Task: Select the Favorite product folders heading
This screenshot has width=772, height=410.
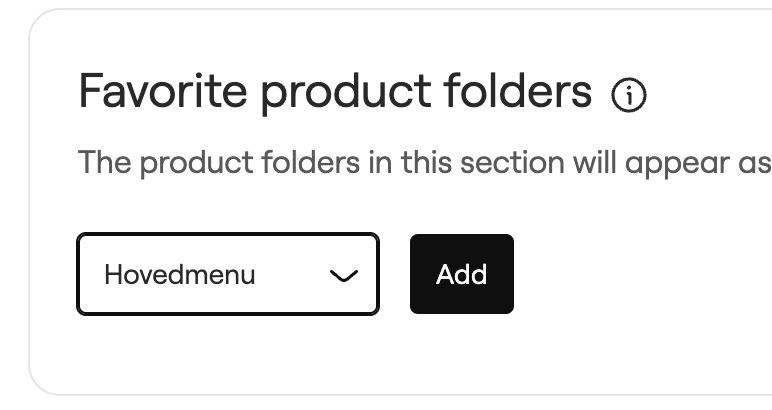Action: [335, 92]
